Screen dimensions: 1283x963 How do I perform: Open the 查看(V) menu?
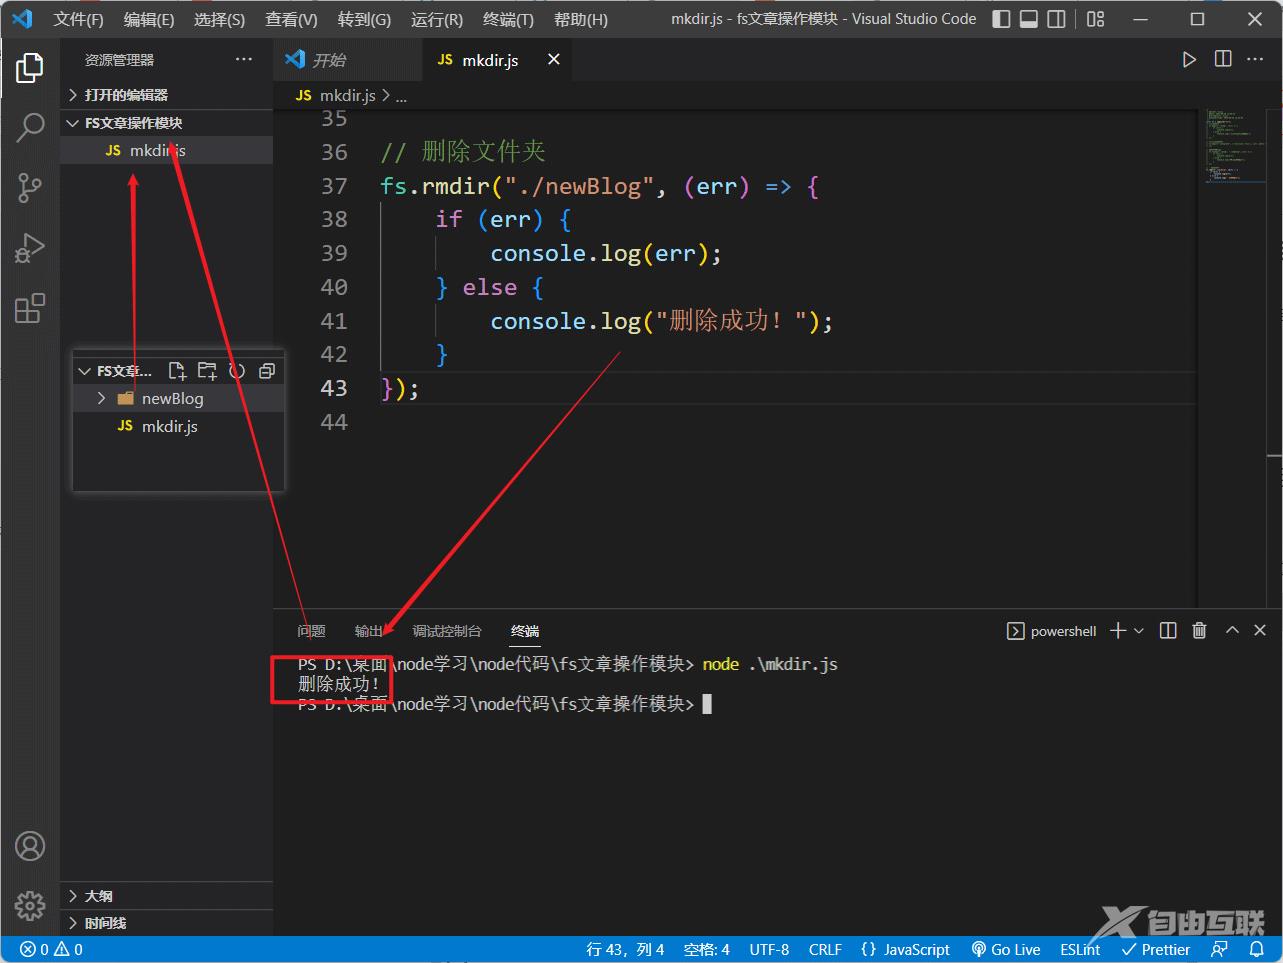tap(291, 19)
